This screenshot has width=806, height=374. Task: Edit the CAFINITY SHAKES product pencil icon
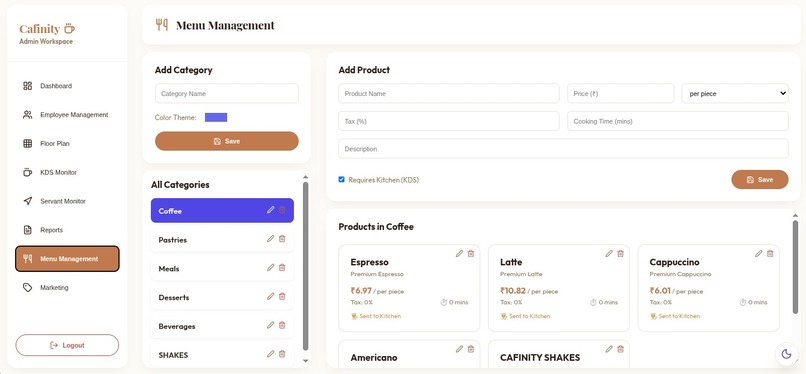(609, 349)
